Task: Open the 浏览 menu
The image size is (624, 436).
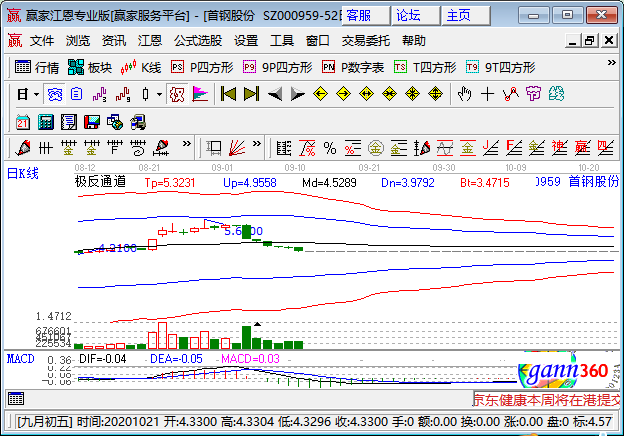Action: [x=78, y=41]
